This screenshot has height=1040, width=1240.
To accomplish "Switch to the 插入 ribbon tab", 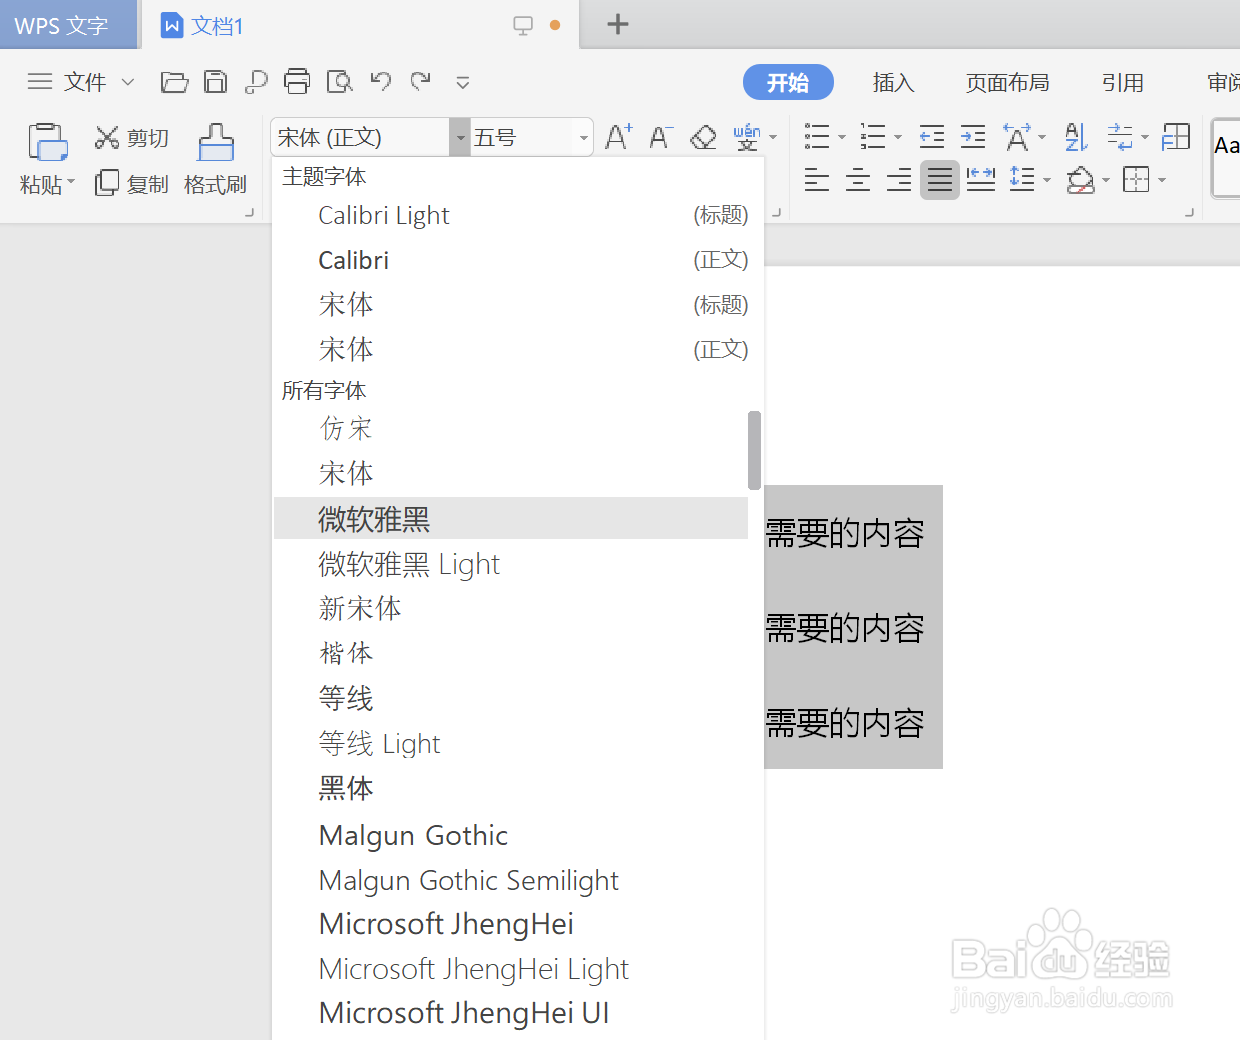I will pos(893,82).
